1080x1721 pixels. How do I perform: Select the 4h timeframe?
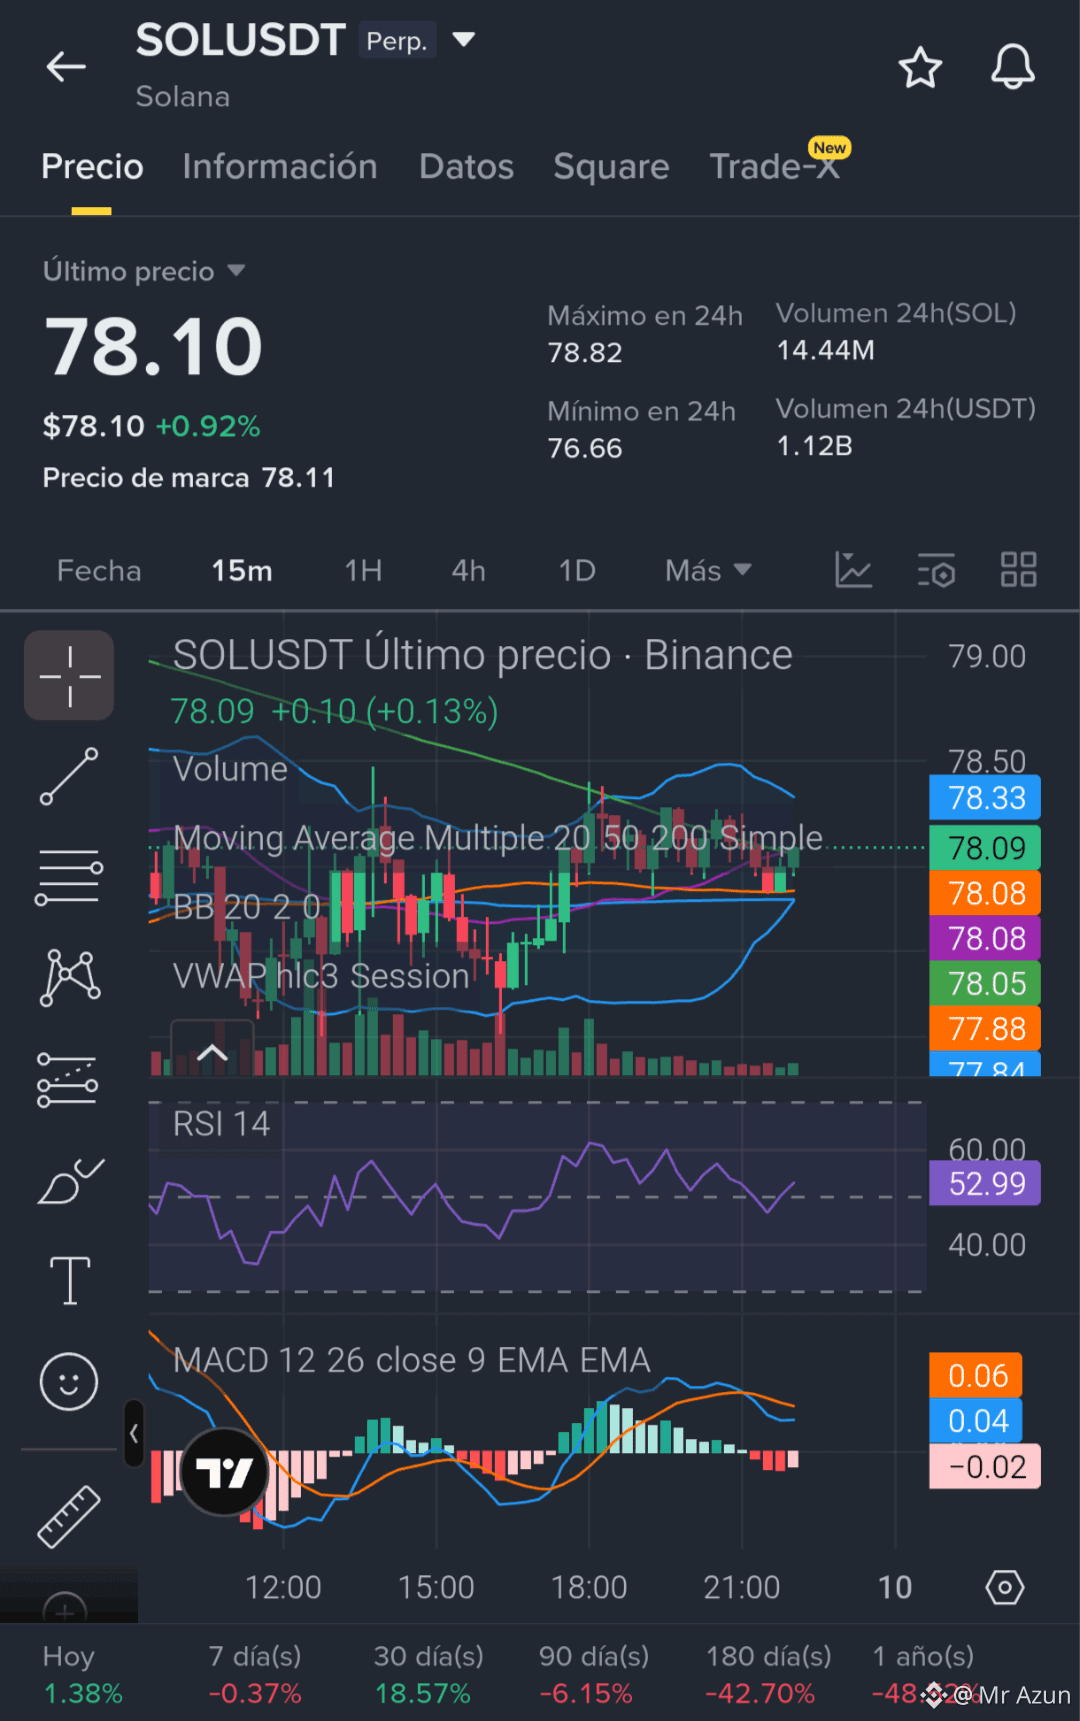pyautogui.click(x=468, y=571)
